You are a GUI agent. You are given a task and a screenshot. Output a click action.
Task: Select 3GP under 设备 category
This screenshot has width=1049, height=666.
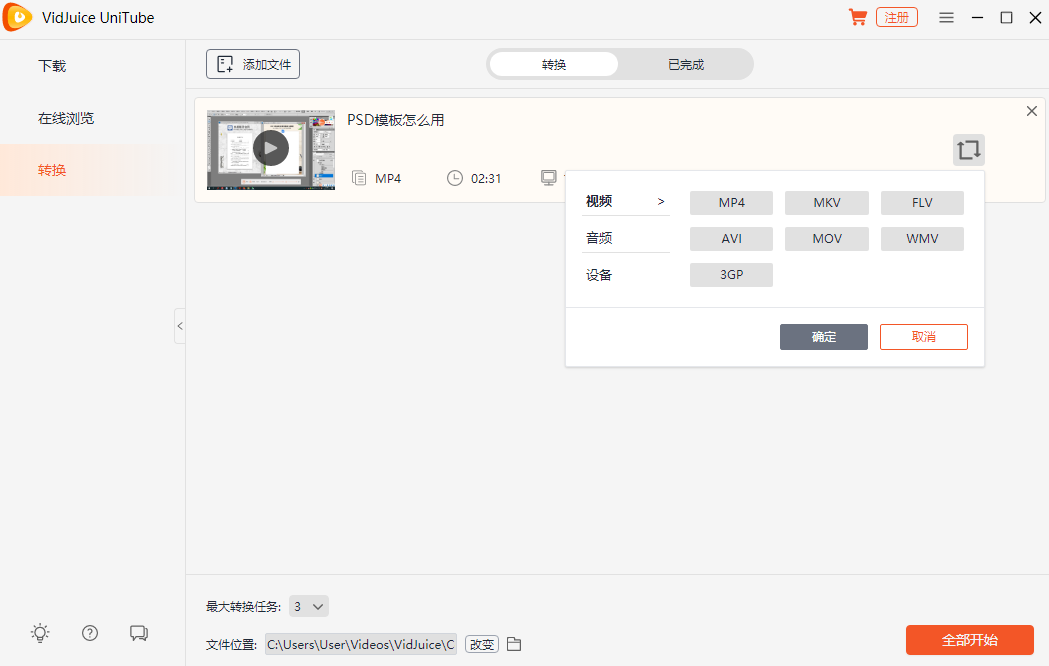(x=731, y=274)
